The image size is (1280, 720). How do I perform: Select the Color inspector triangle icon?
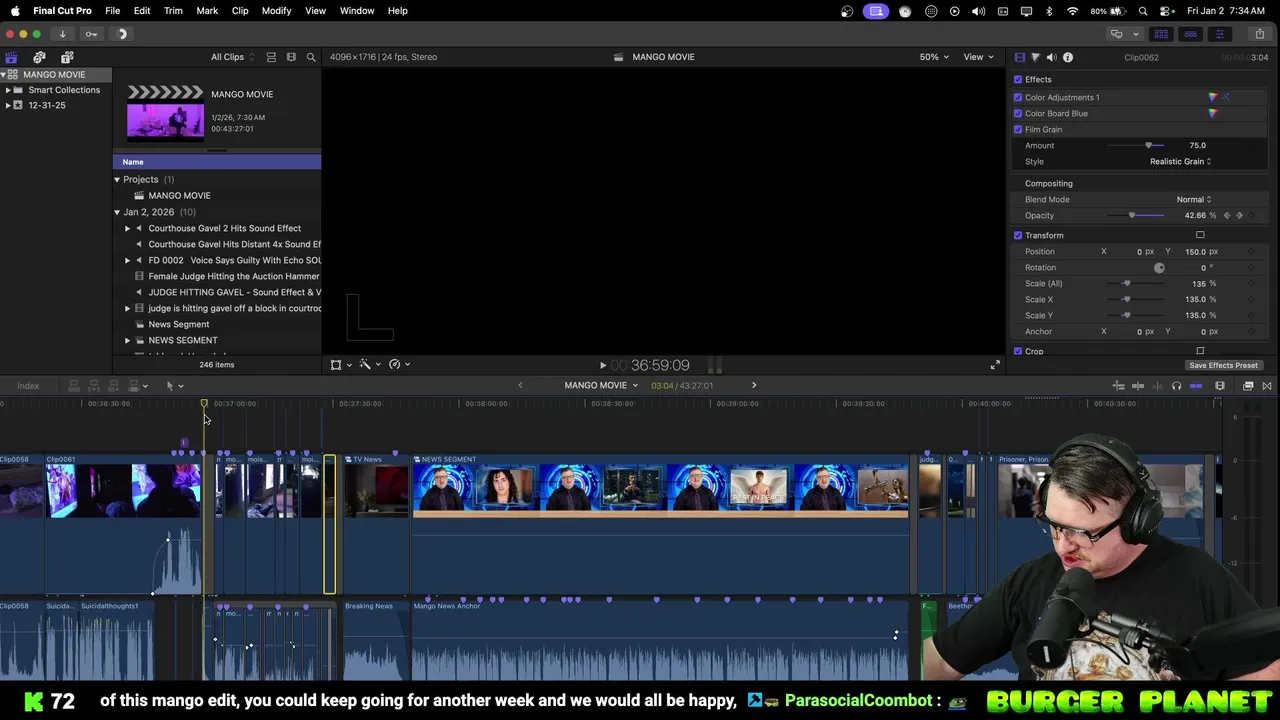click(1035, 57)
